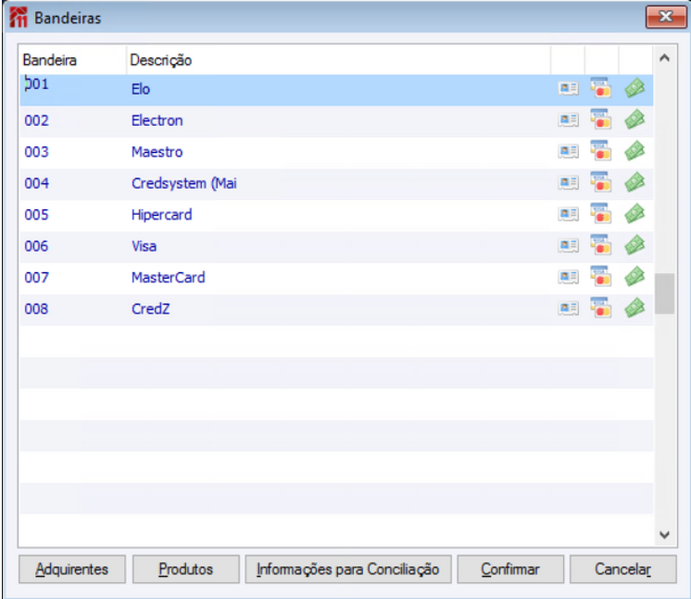The height and width of the screenshot is (599, 691).
Task: Click the Bandeiras app icon in title bar
Action: [19, 17]
